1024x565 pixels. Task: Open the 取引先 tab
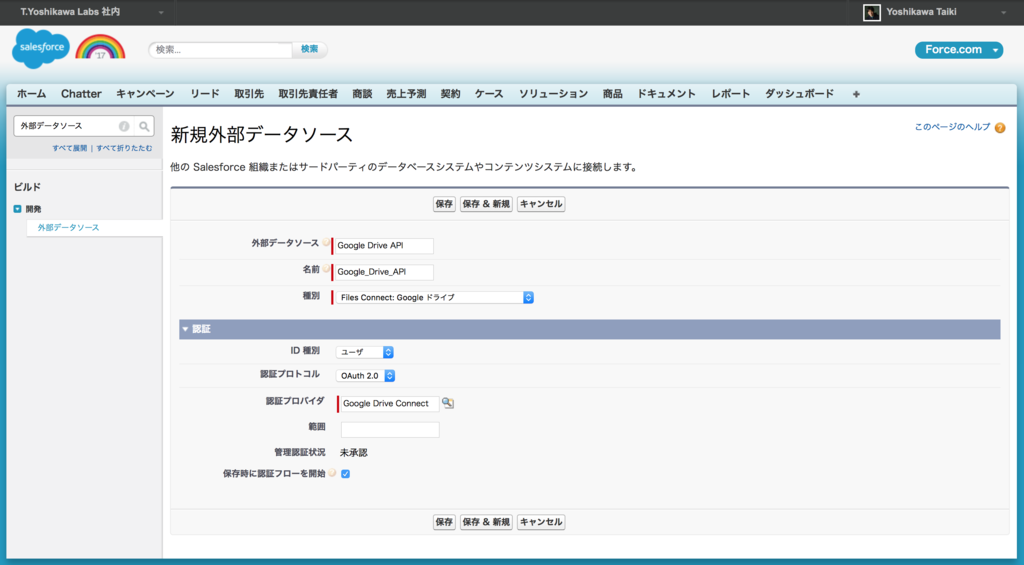[249, 94]
